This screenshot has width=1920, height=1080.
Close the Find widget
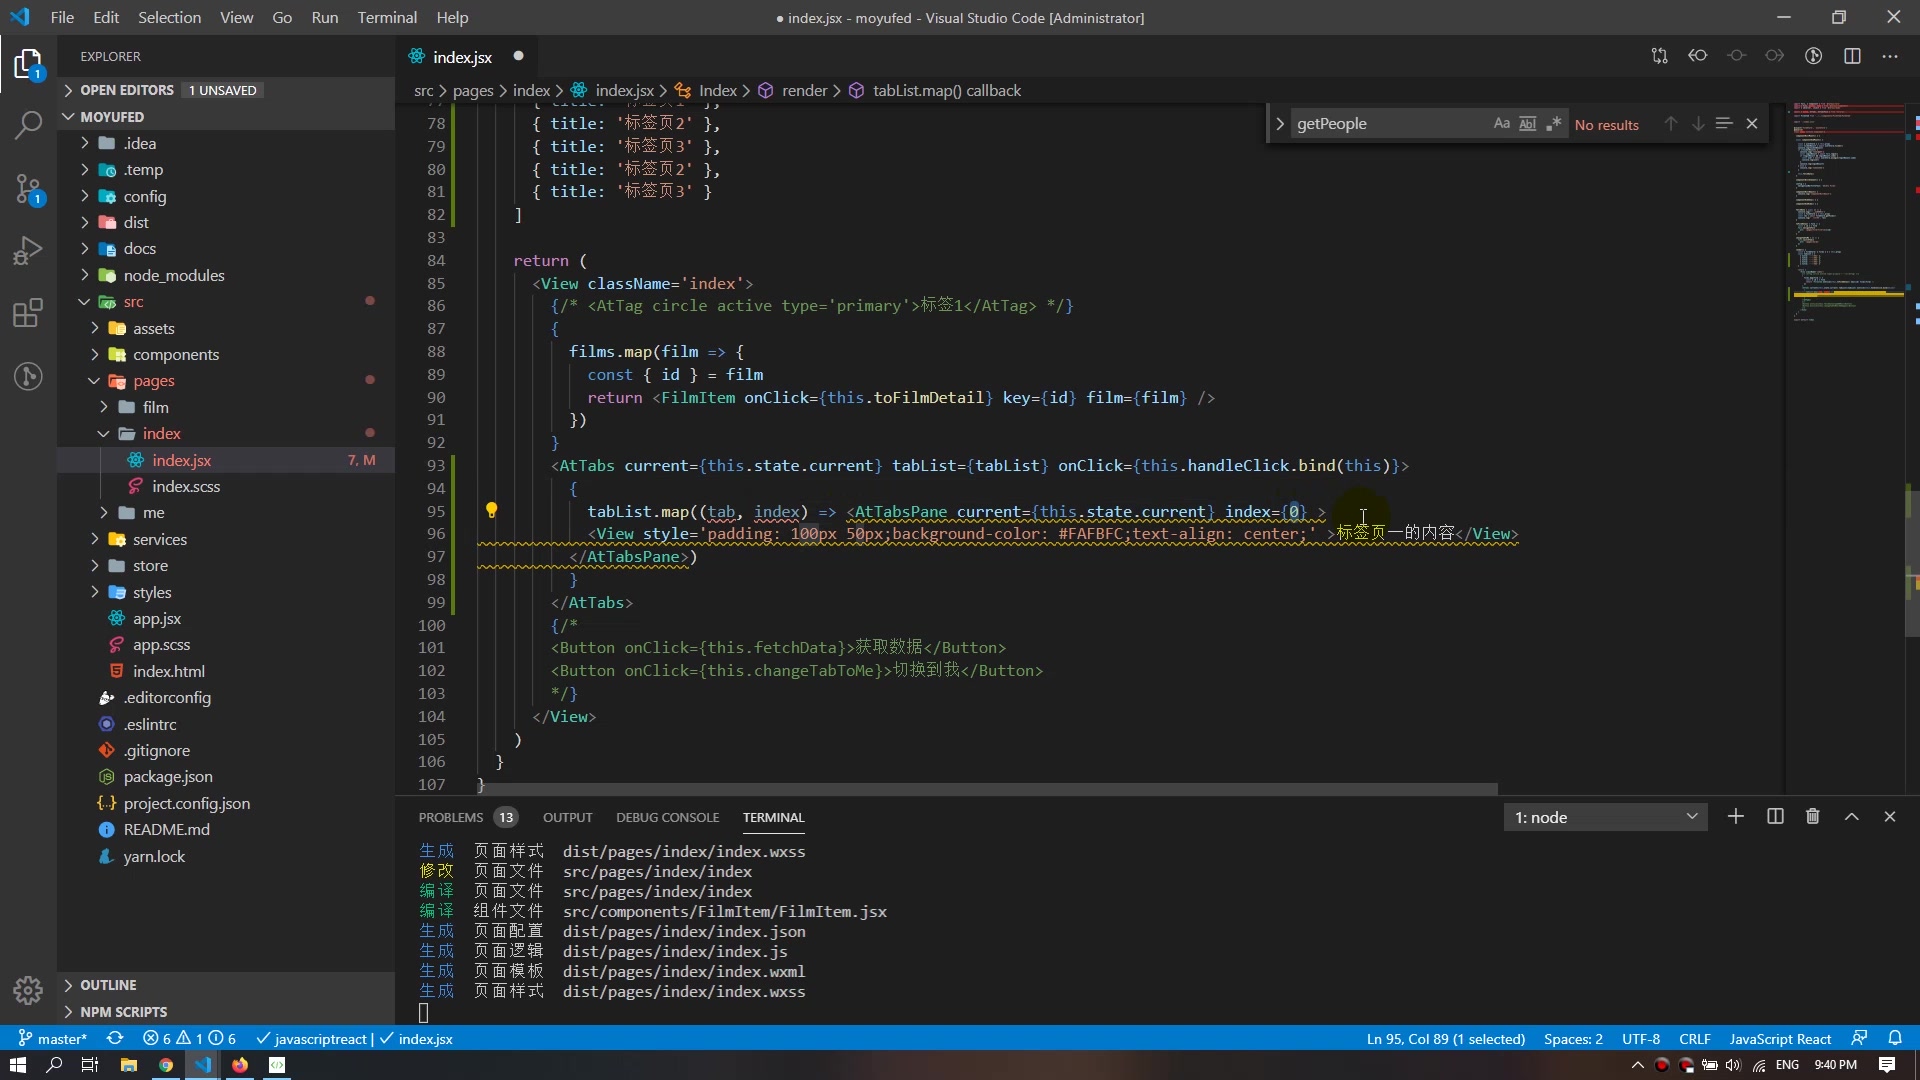[1752, 124]
